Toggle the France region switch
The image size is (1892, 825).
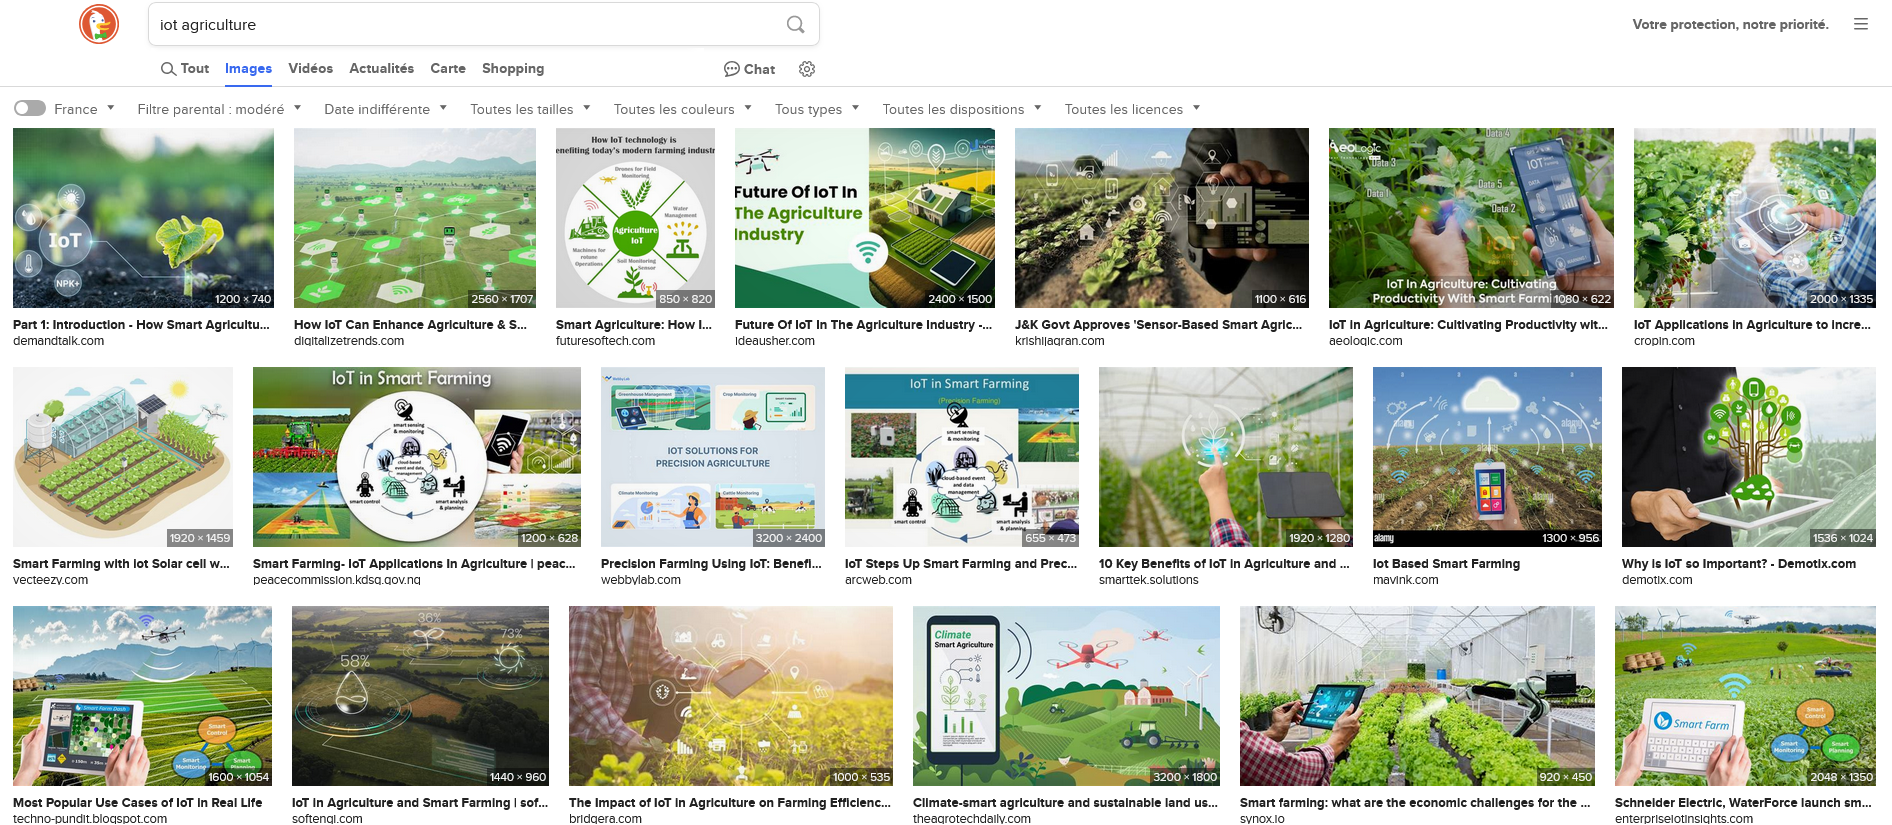30,108
